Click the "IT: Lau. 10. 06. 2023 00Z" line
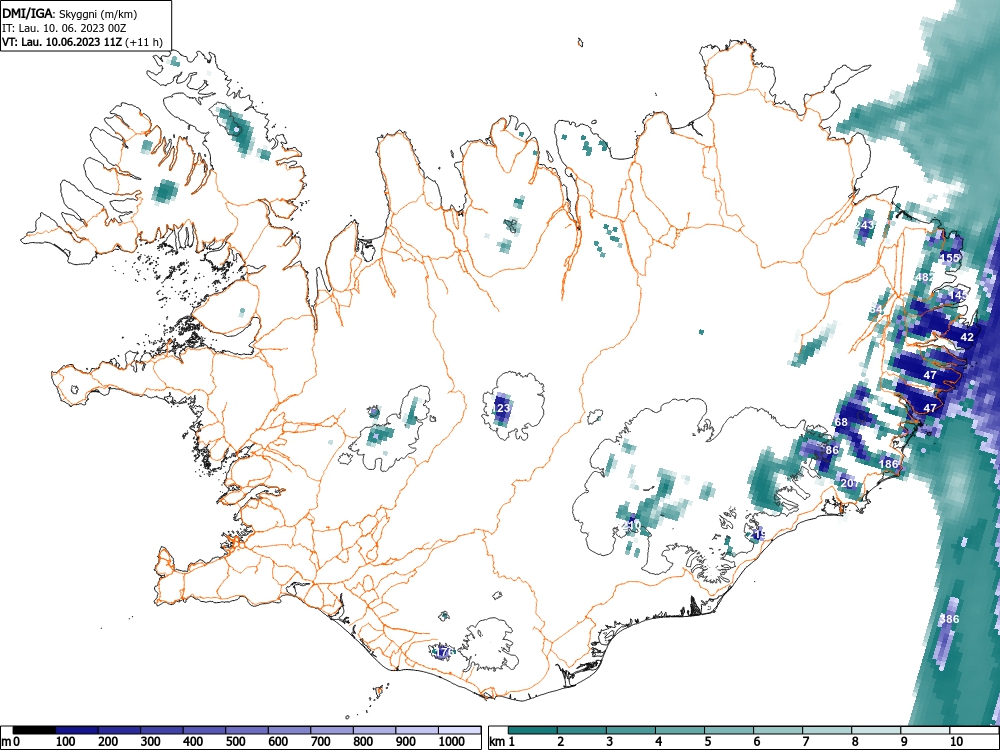This screenshot has width=1000, height=750. click(x=64, y=28)
